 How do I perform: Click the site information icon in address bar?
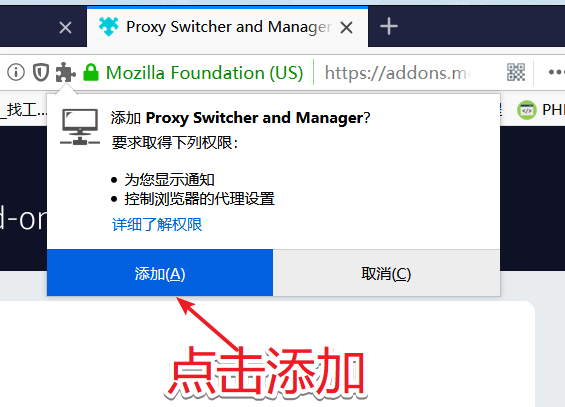(x=16, y=72)
